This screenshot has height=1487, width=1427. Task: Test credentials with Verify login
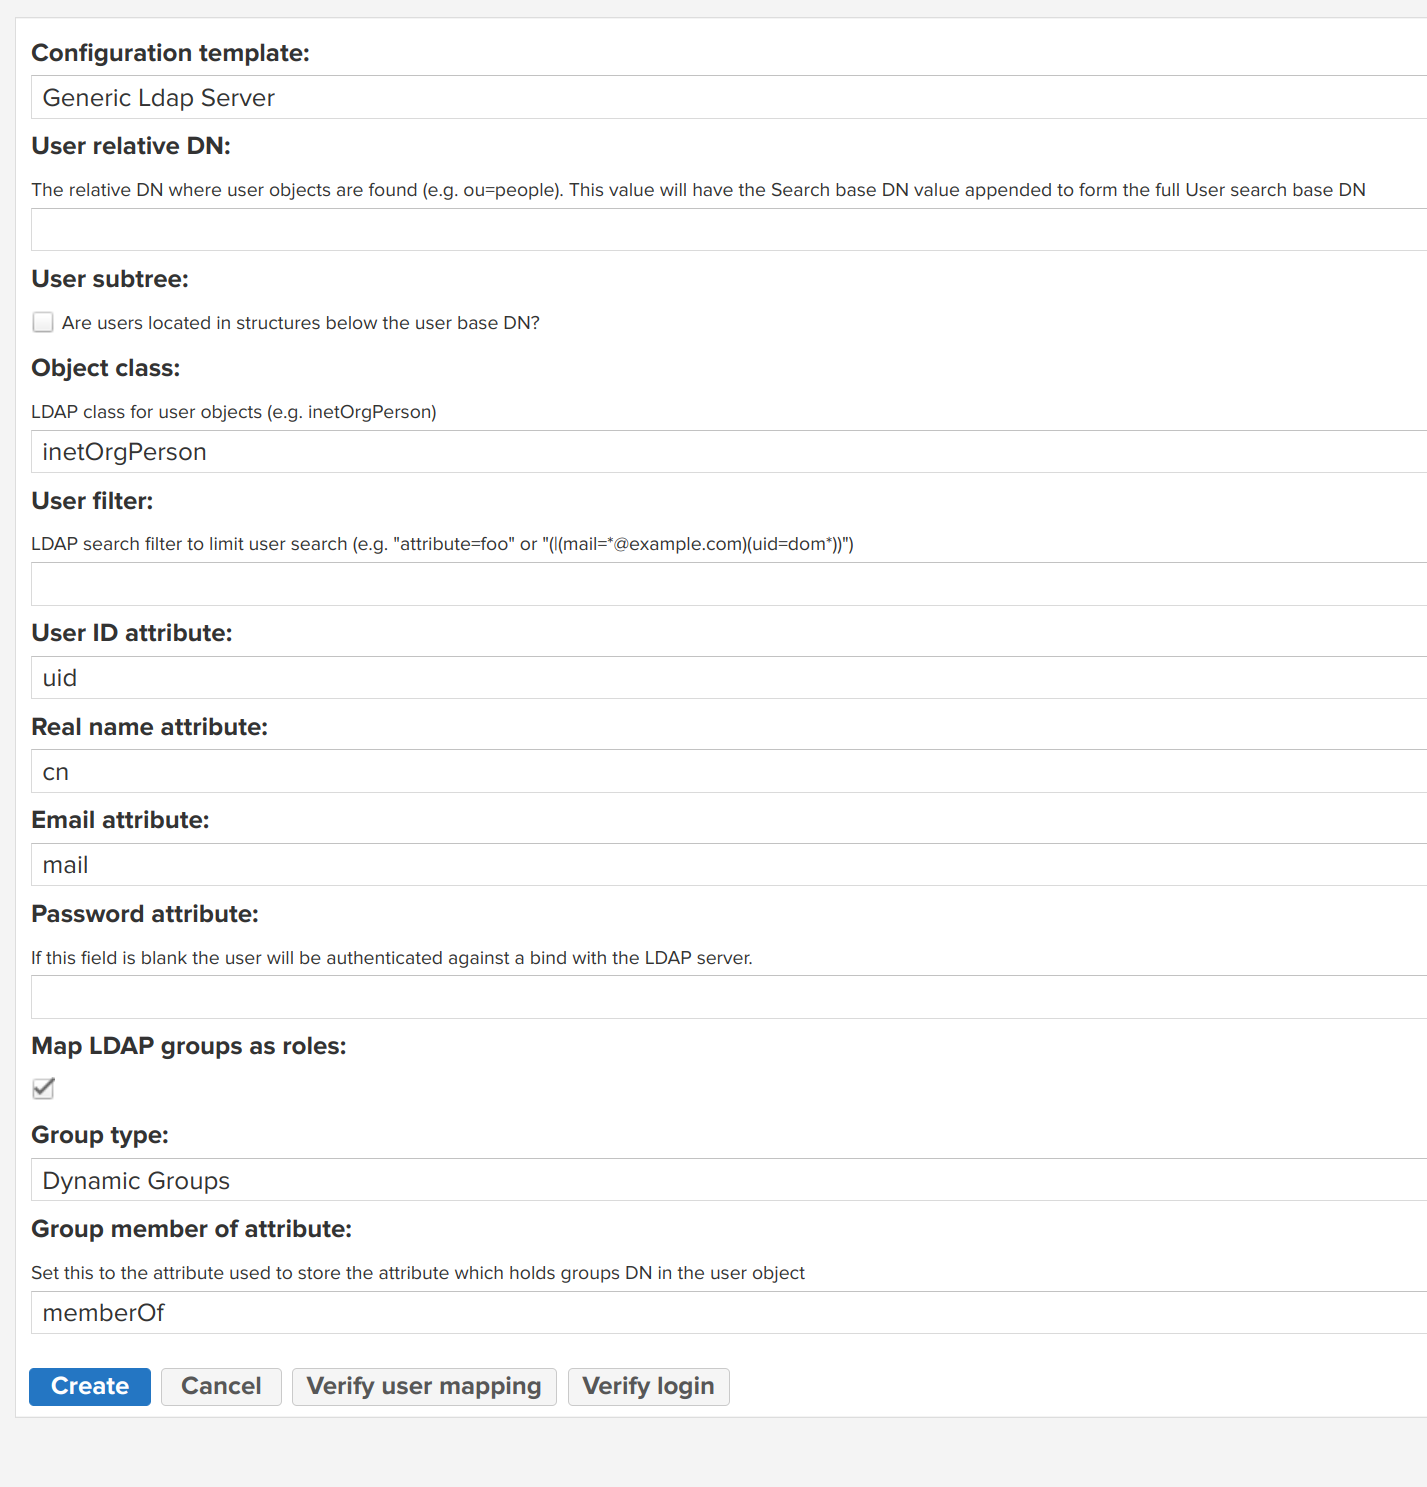click(648, 1386)
